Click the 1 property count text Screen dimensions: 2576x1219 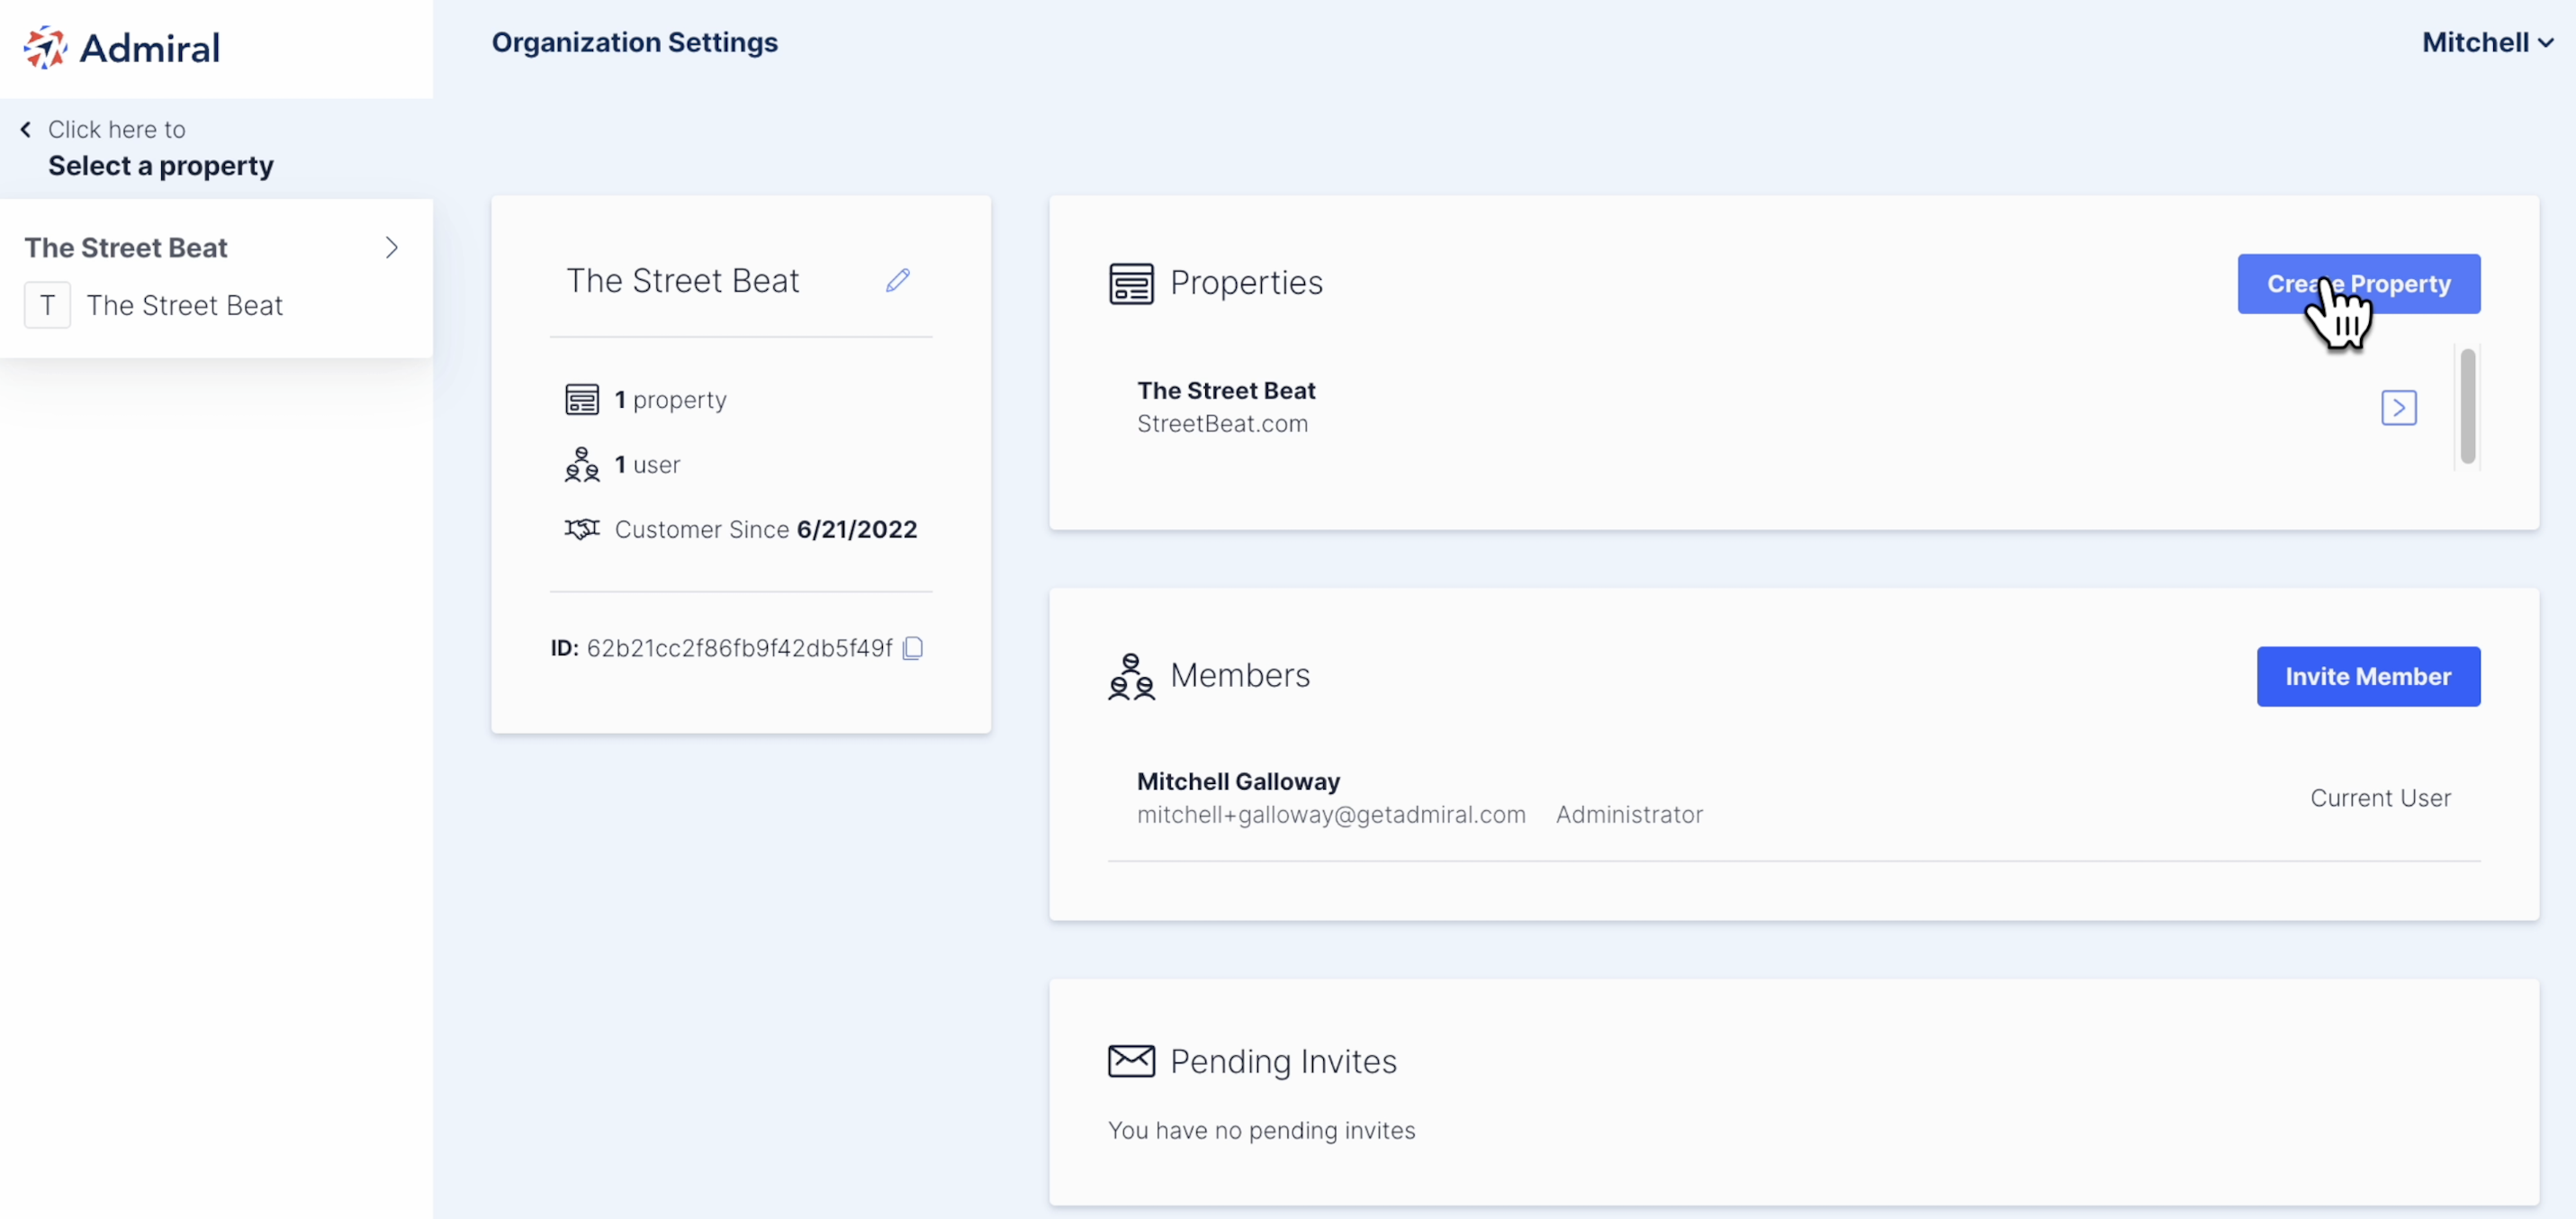tap(670, 399)
